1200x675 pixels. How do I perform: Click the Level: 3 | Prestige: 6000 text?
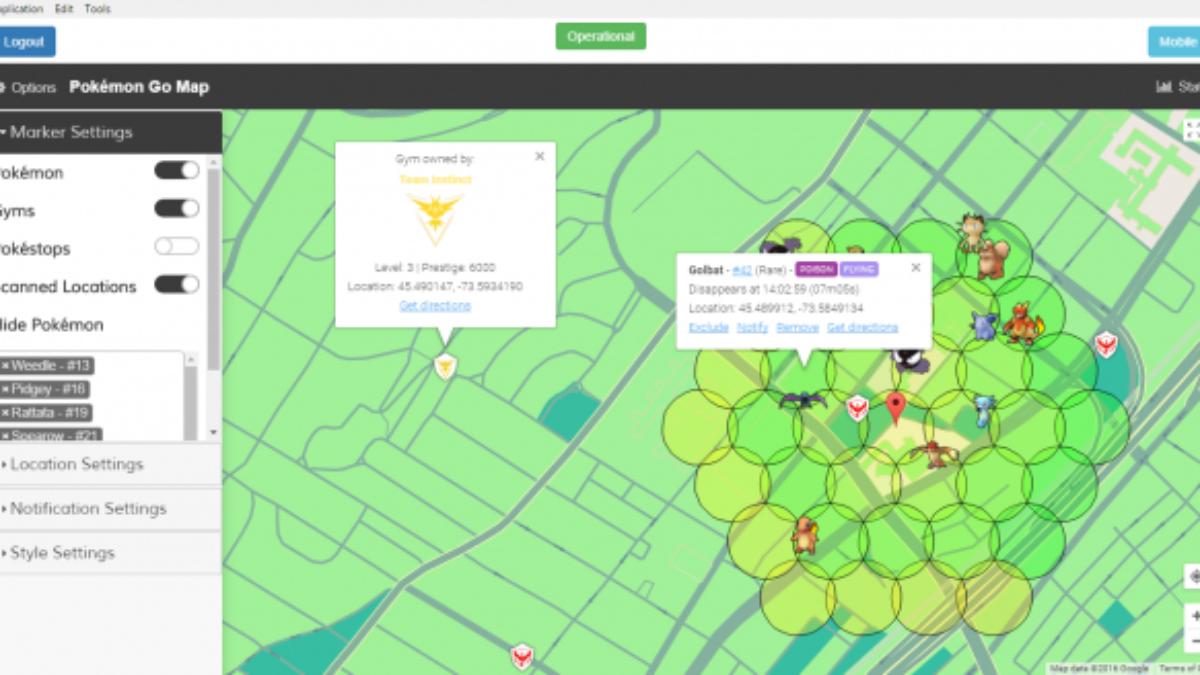[x=435, y=268]
